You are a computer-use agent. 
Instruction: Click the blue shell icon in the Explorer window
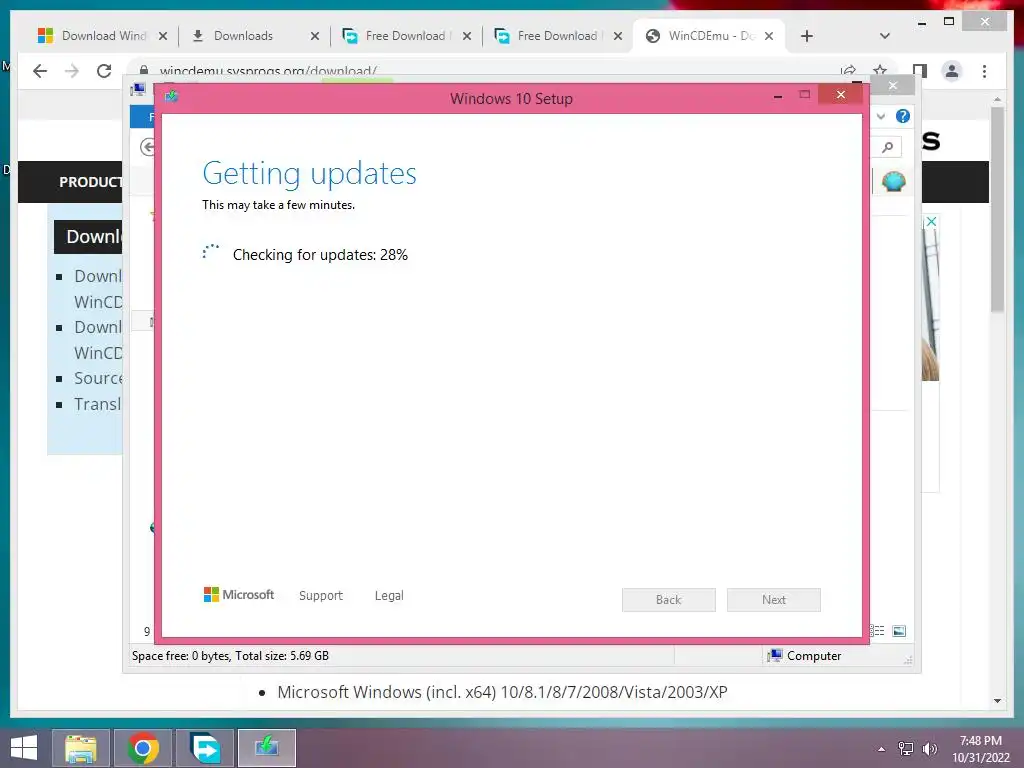click(x=893, y=181)
